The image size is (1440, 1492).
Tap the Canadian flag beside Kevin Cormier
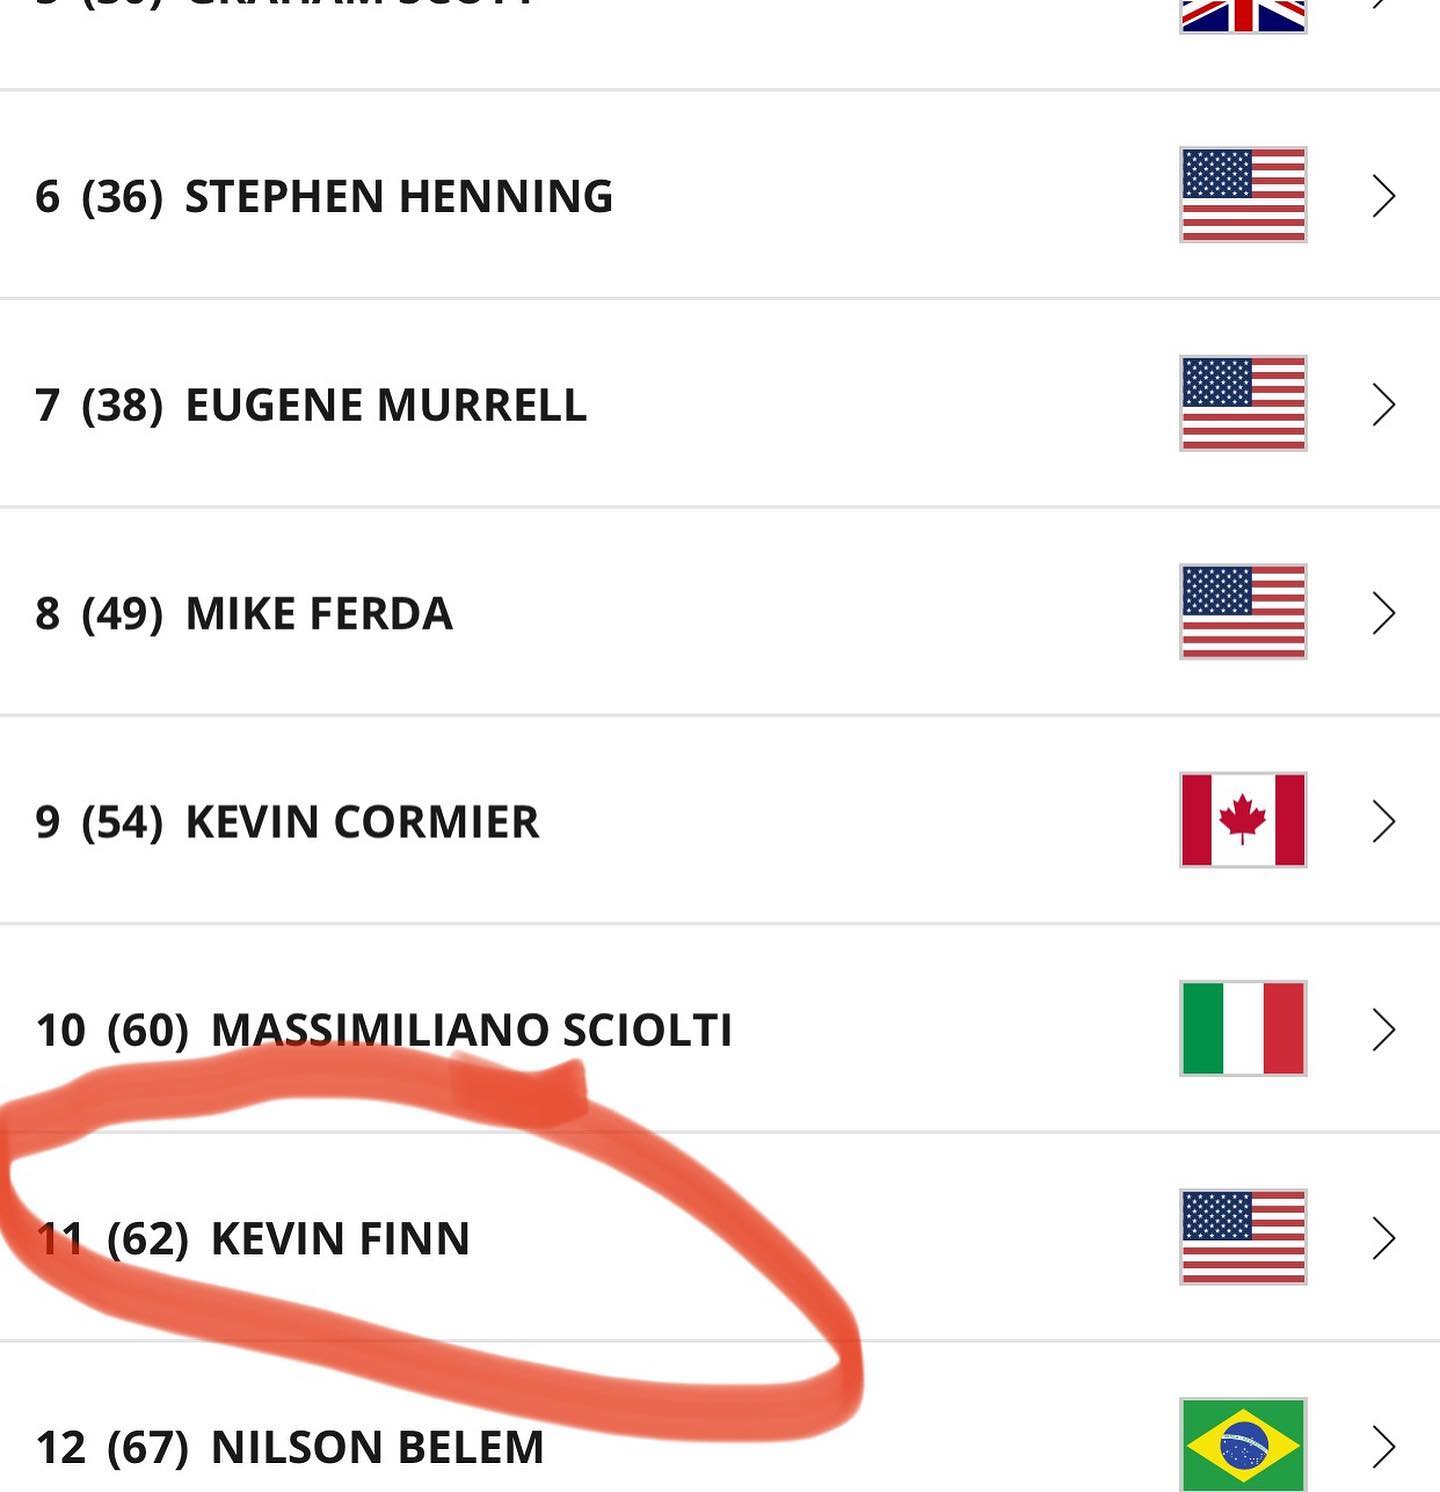tap(1243, 820)
